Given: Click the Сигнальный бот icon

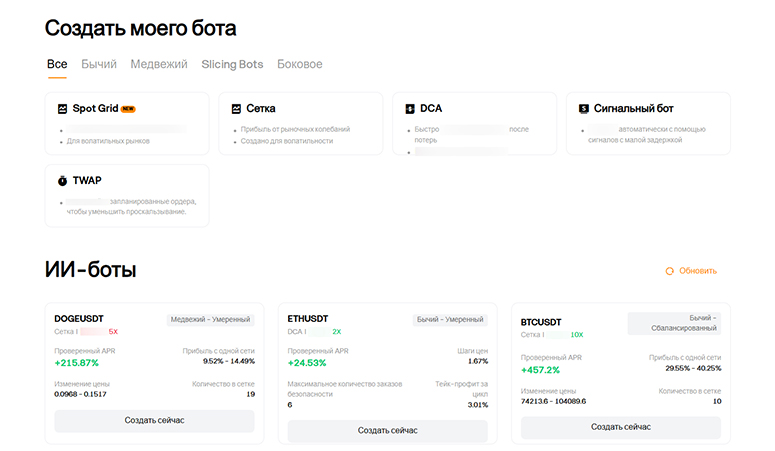Looking at the screenshot, I should click(x=584, y=108).
